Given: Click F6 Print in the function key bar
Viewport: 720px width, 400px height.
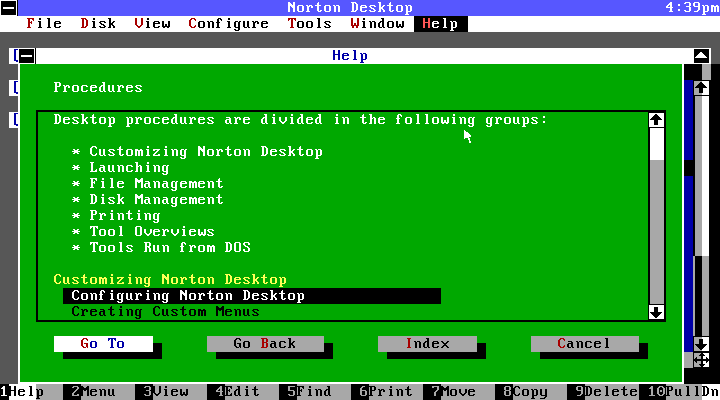Looking at the screenshot, I should 386,392.
